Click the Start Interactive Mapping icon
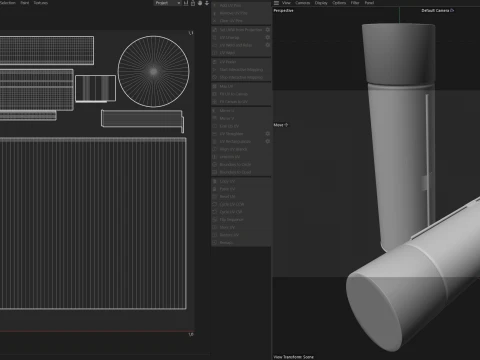Viewport: 480px width, 360px height. 215,70
